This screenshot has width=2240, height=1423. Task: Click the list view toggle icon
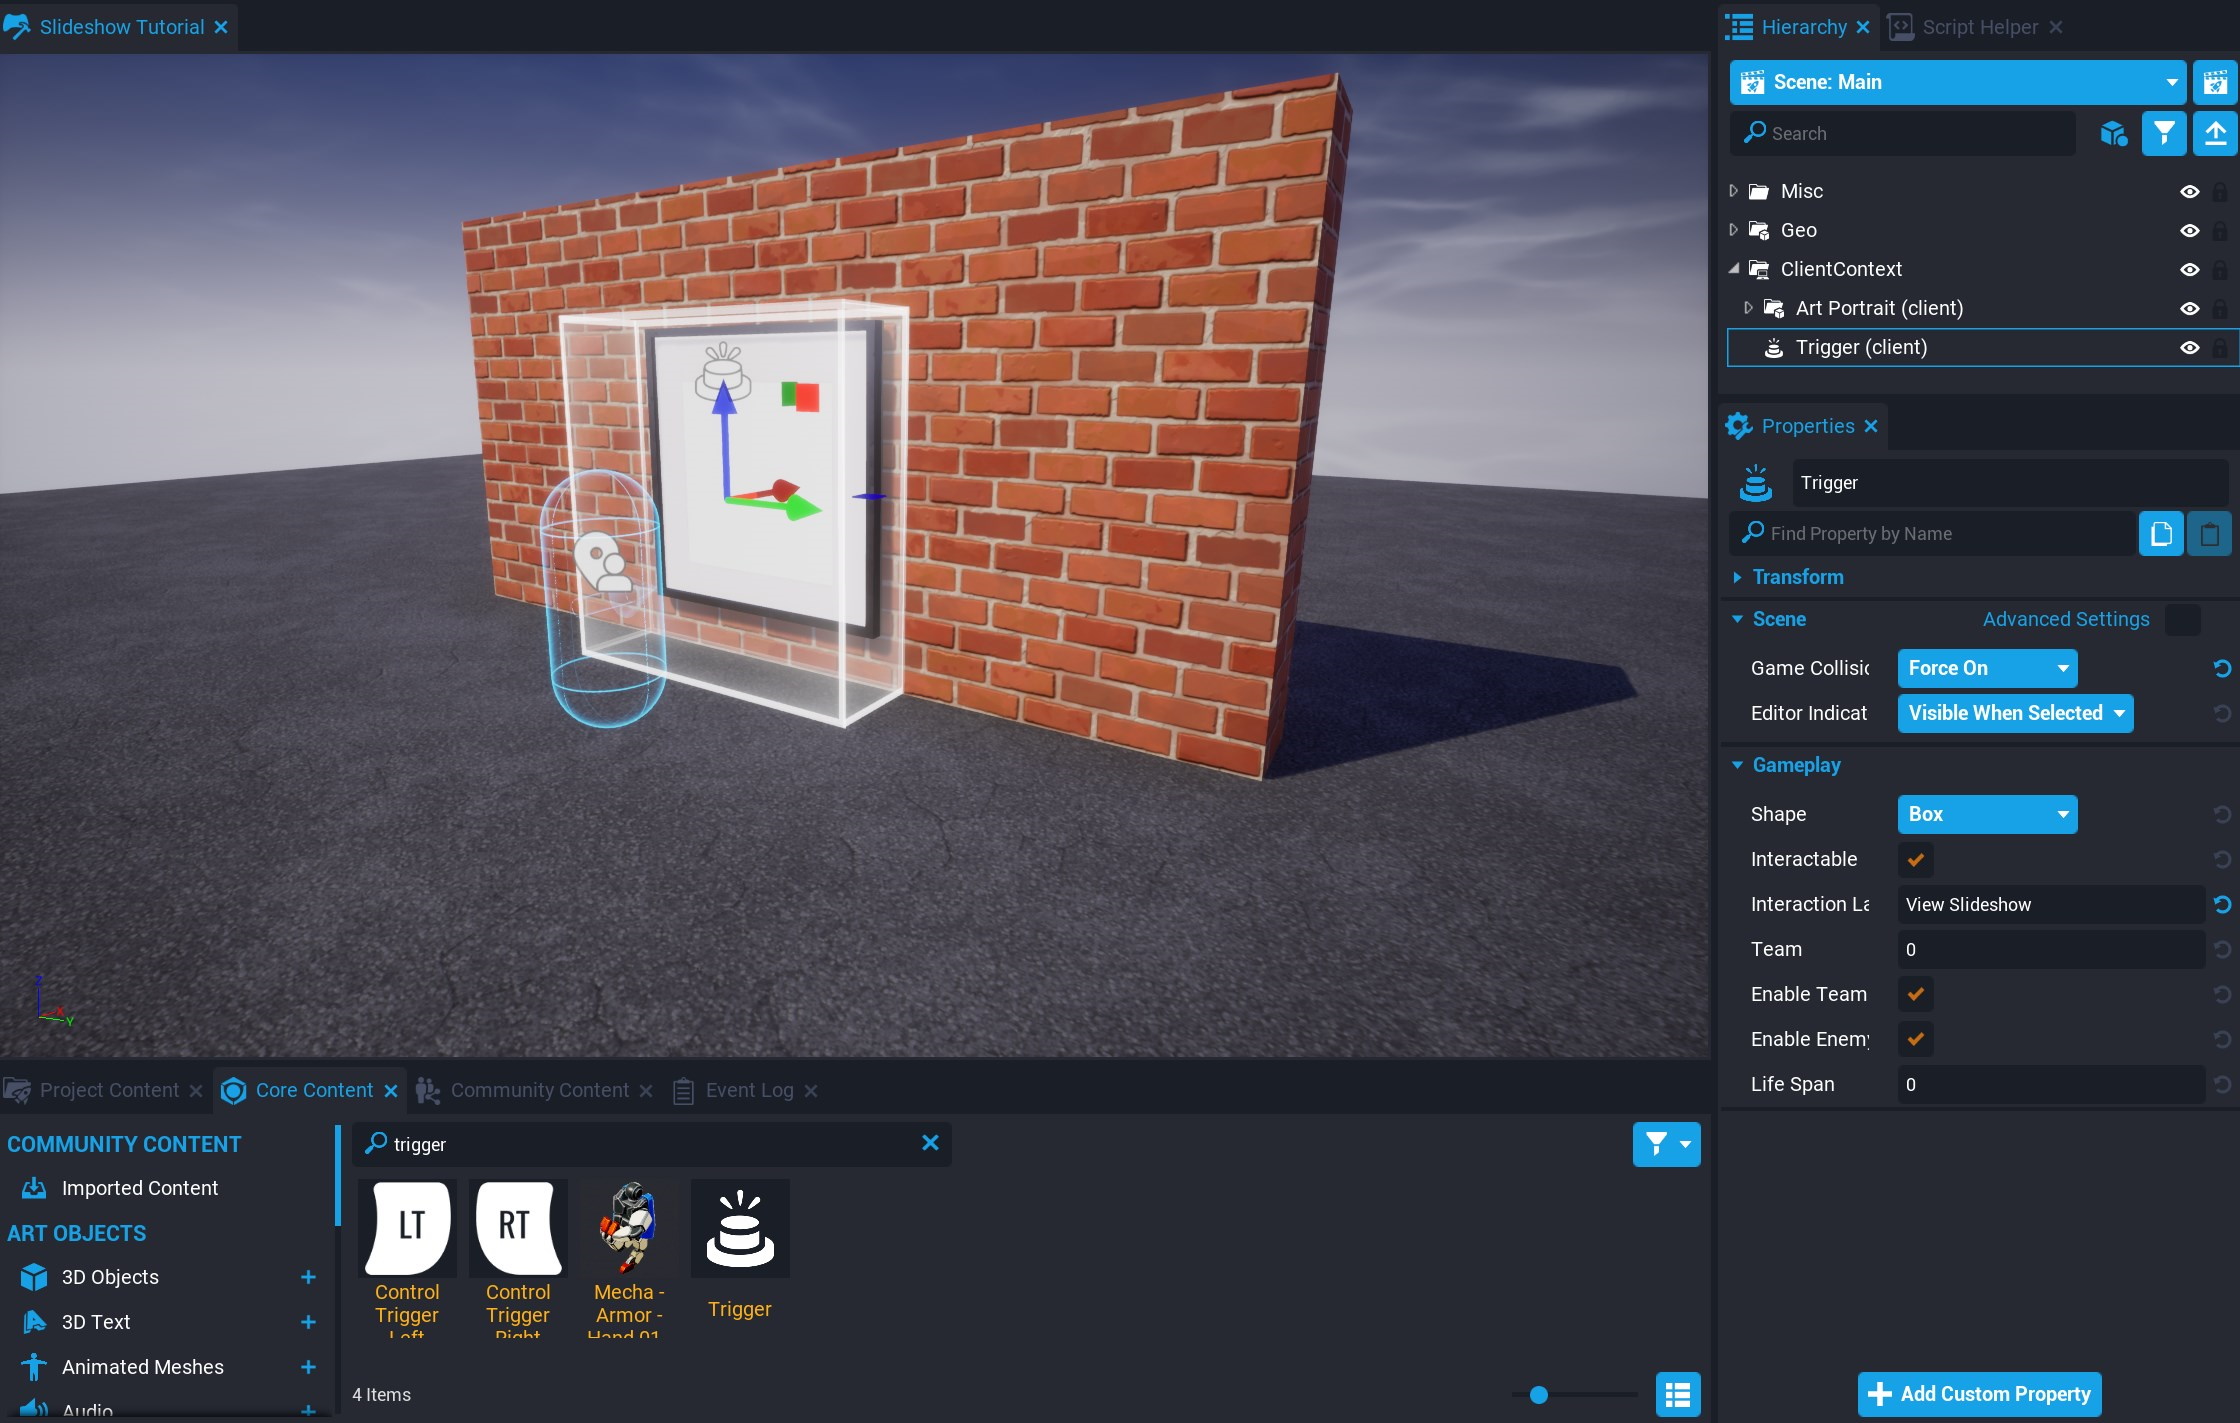click(1677, 1393)
